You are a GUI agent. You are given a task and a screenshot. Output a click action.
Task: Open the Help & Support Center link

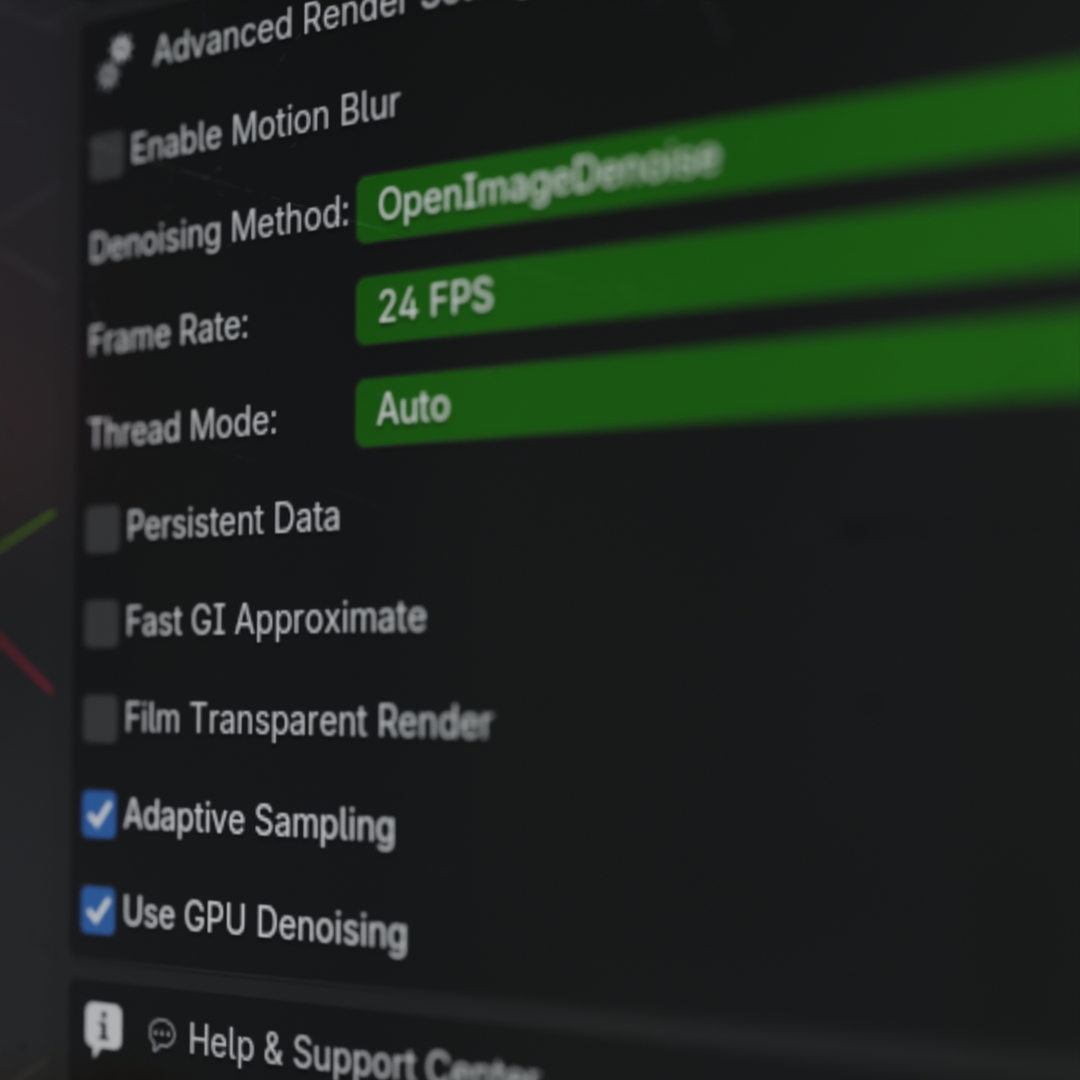tap(364, 1052)
